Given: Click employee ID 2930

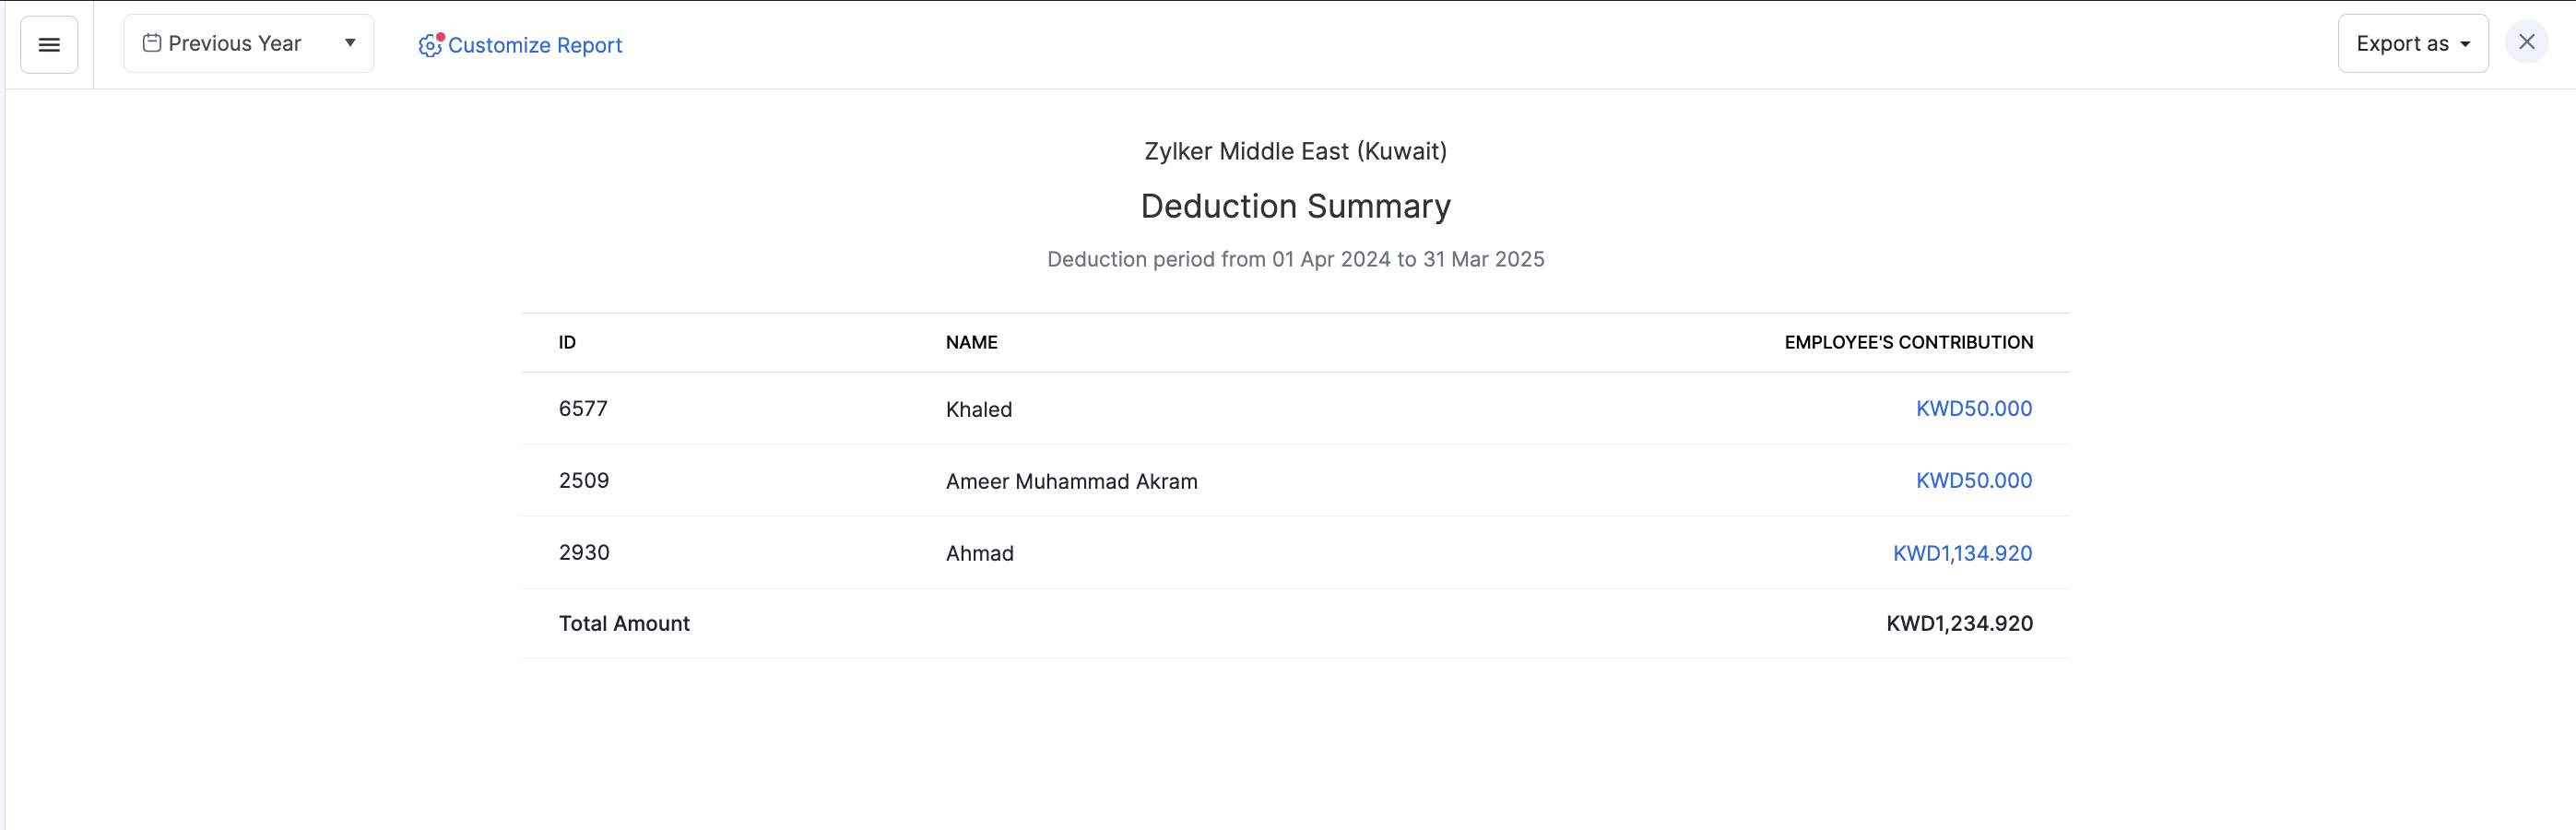Looking at the screenshot, I should click(584, 552).
